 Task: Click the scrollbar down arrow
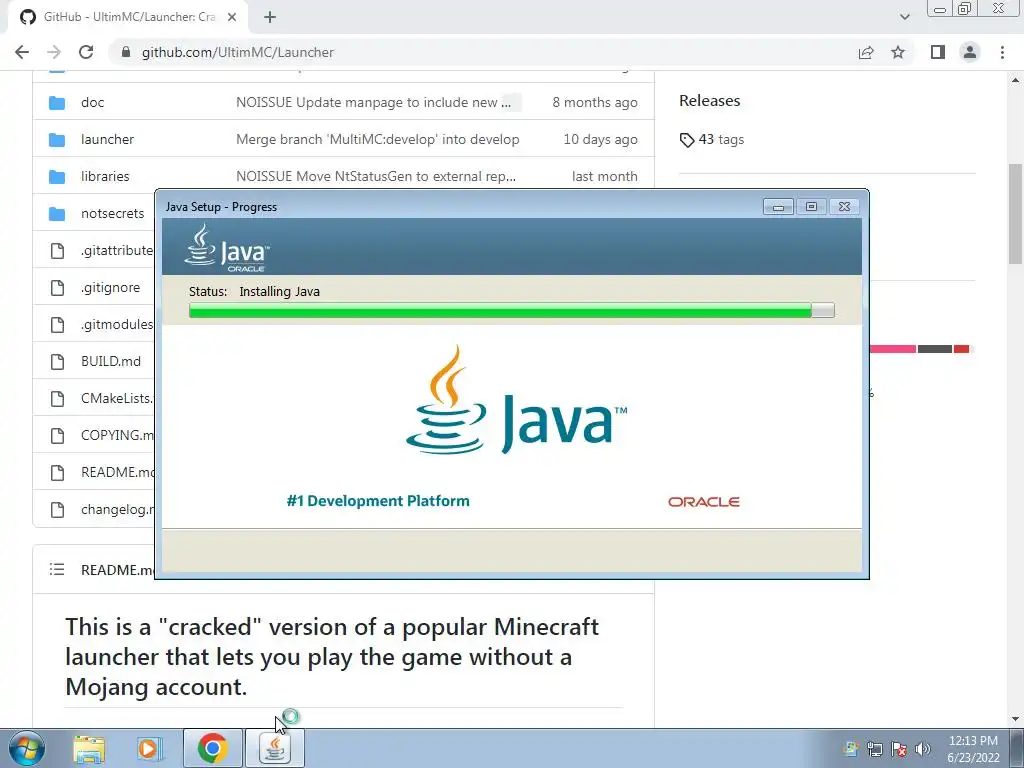(1015, 719)
